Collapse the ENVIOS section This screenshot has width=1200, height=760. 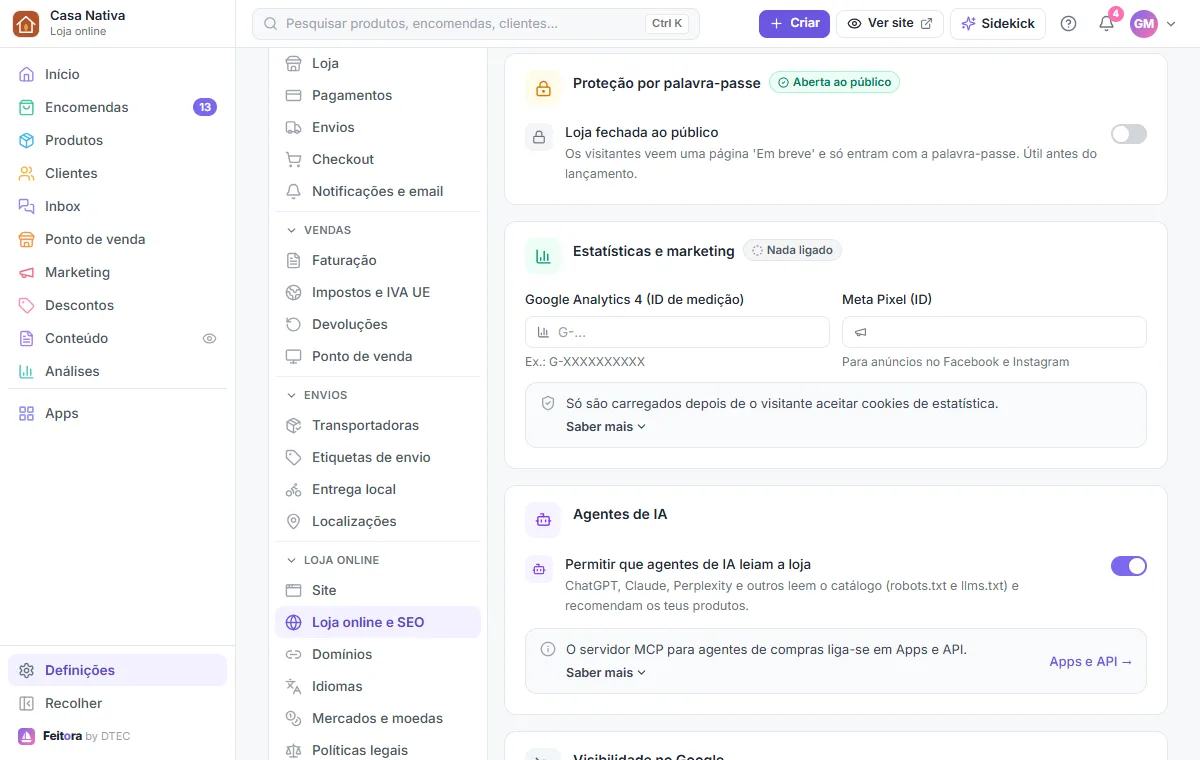click(x=318, y=395)
